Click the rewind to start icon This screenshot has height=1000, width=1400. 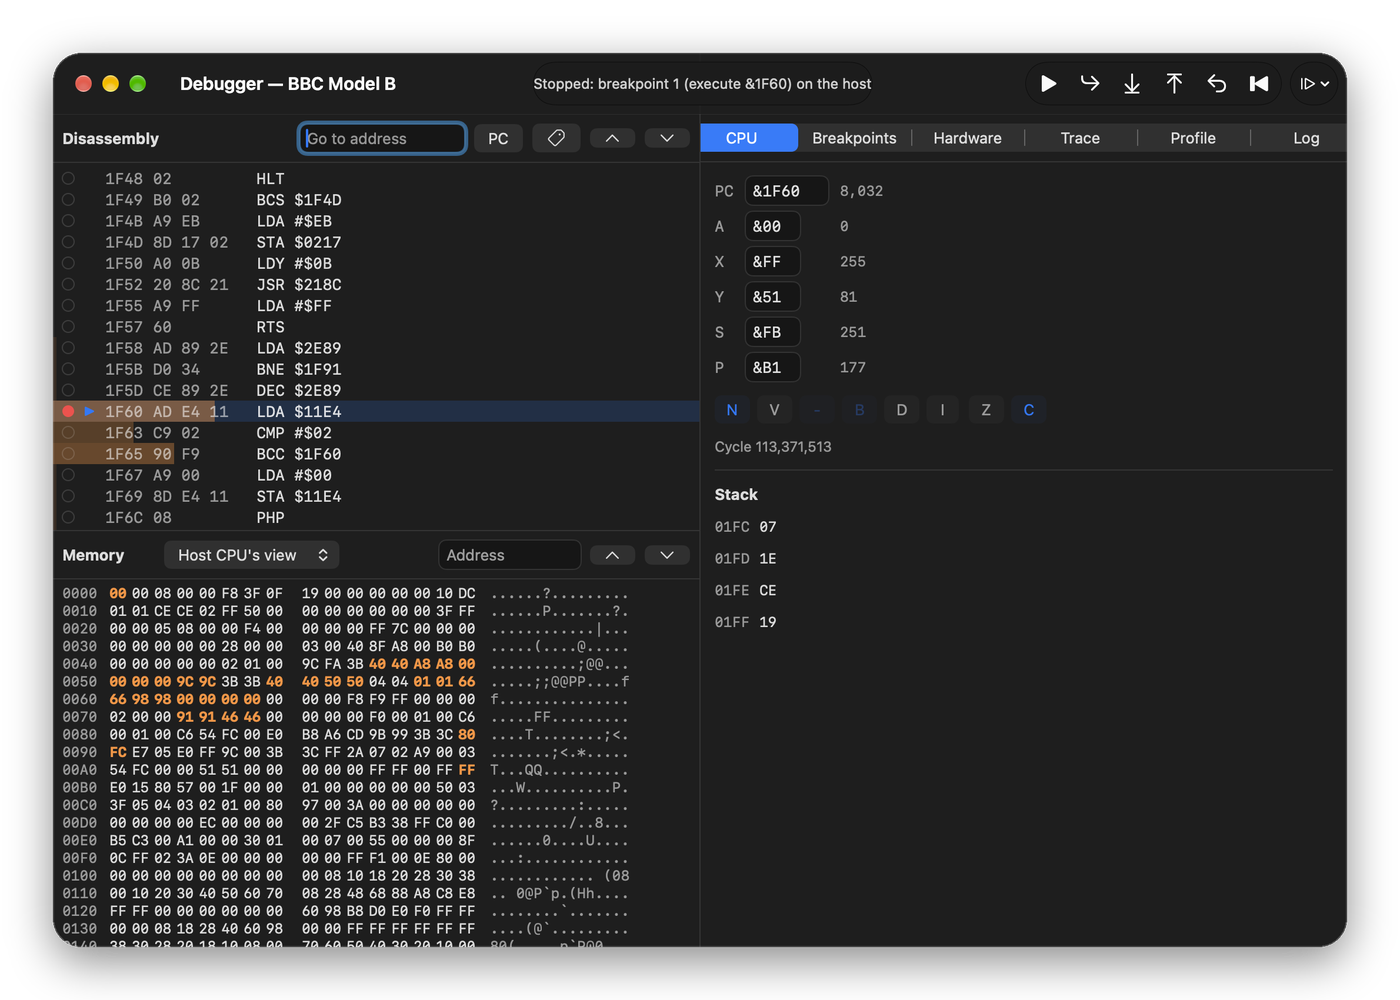point(1259,84)
